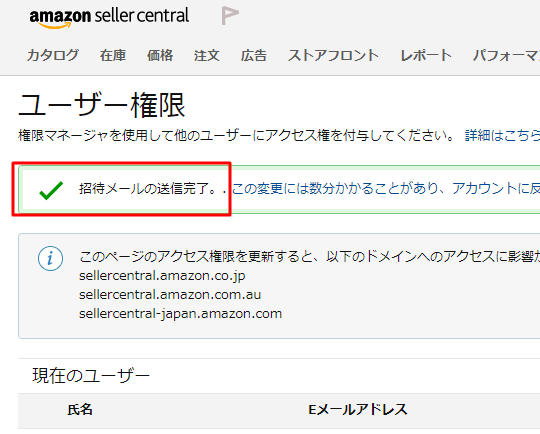Open the 注文 menu
The width and height of the screenshot is (540, 434).
coord(207,55)
